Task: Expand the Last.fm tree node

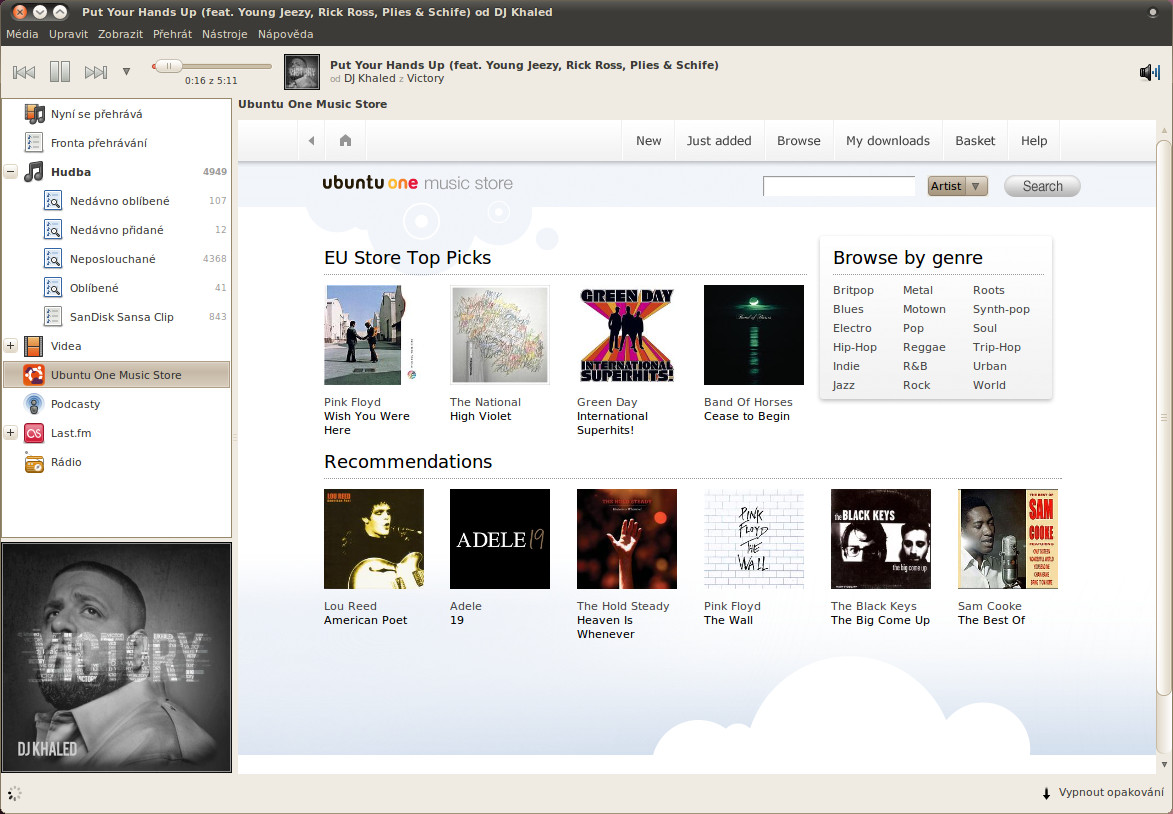Action: [10, 432]
